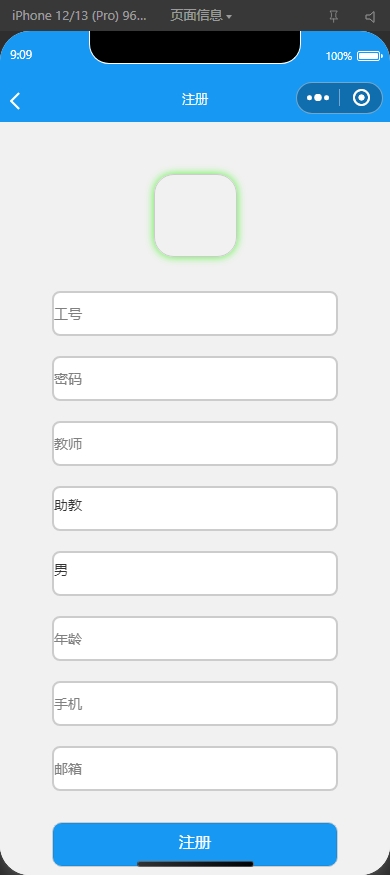Select the 教师 field

[195, 444]
